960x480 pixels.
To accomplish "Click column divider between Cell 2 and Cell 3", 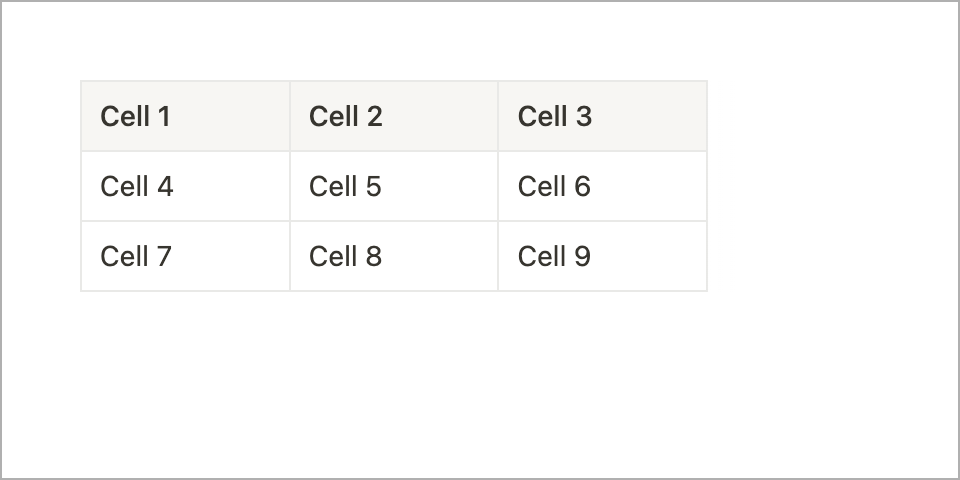I will [498, 117].
